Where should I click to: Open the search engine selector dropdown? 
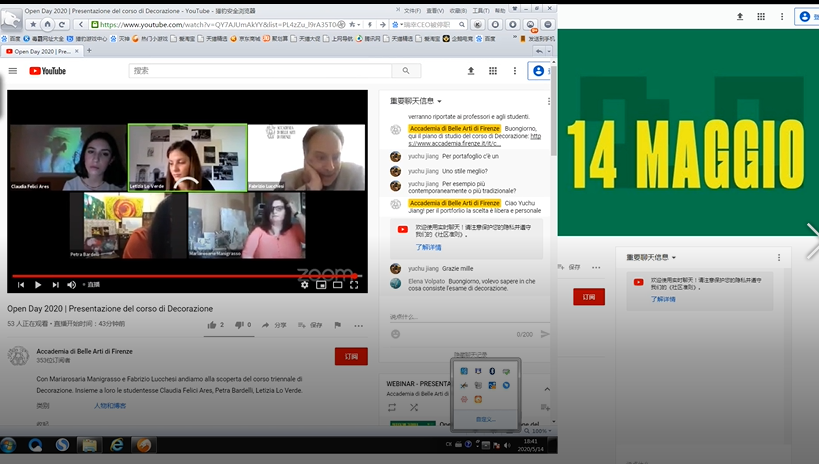(397, 24)
